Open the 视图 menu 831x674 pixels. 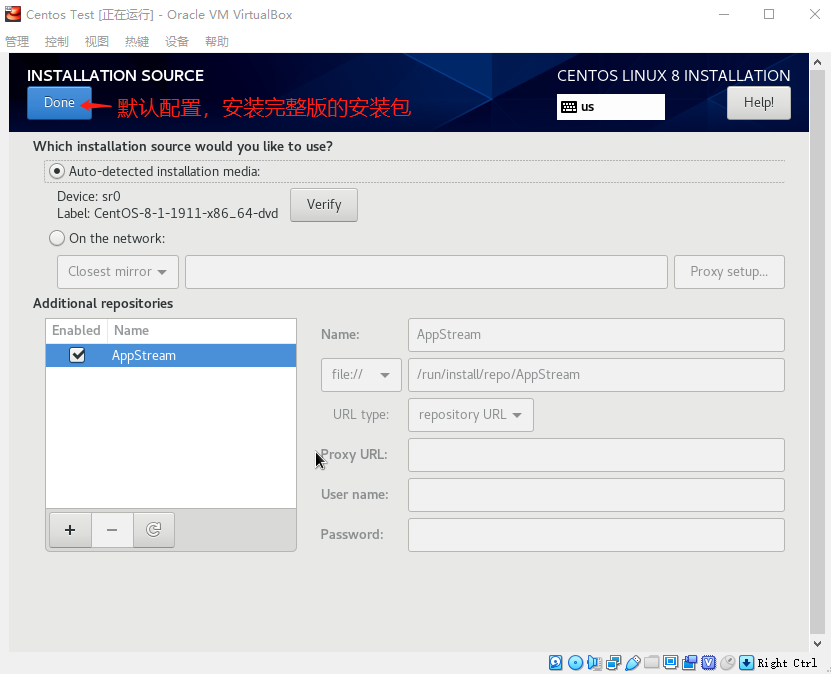(x=96, y=41)
